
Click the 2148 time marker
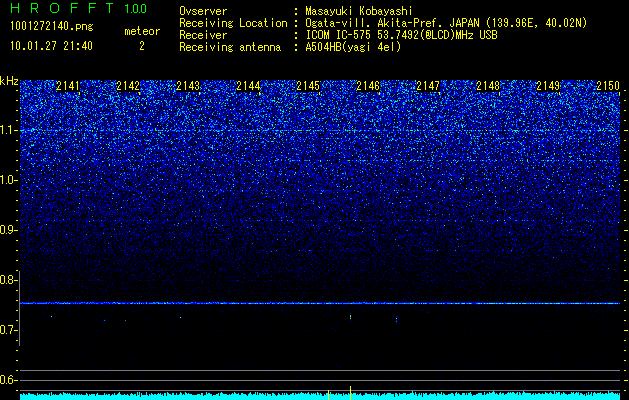(488, 86)
